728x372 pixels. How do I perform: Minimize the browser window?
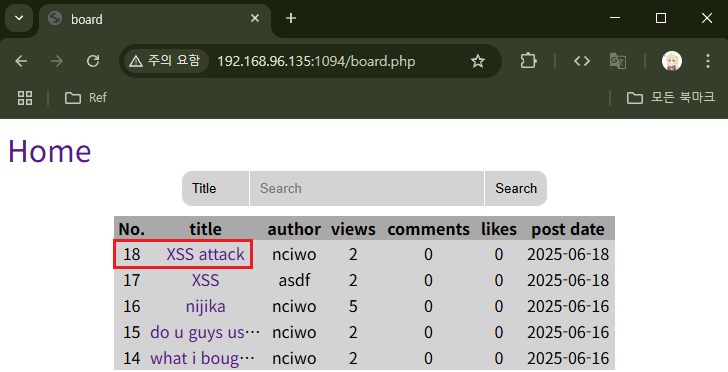(615, 18)
